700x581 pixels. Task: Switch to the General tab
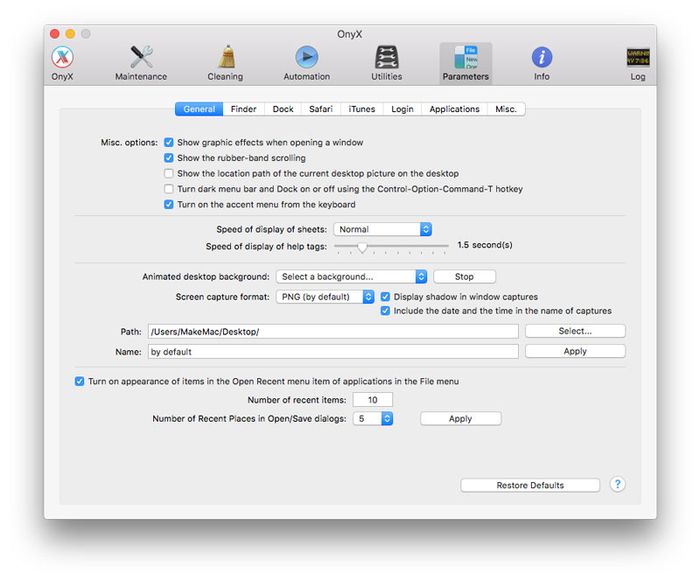pyautogui.click(x=199, y=109)
